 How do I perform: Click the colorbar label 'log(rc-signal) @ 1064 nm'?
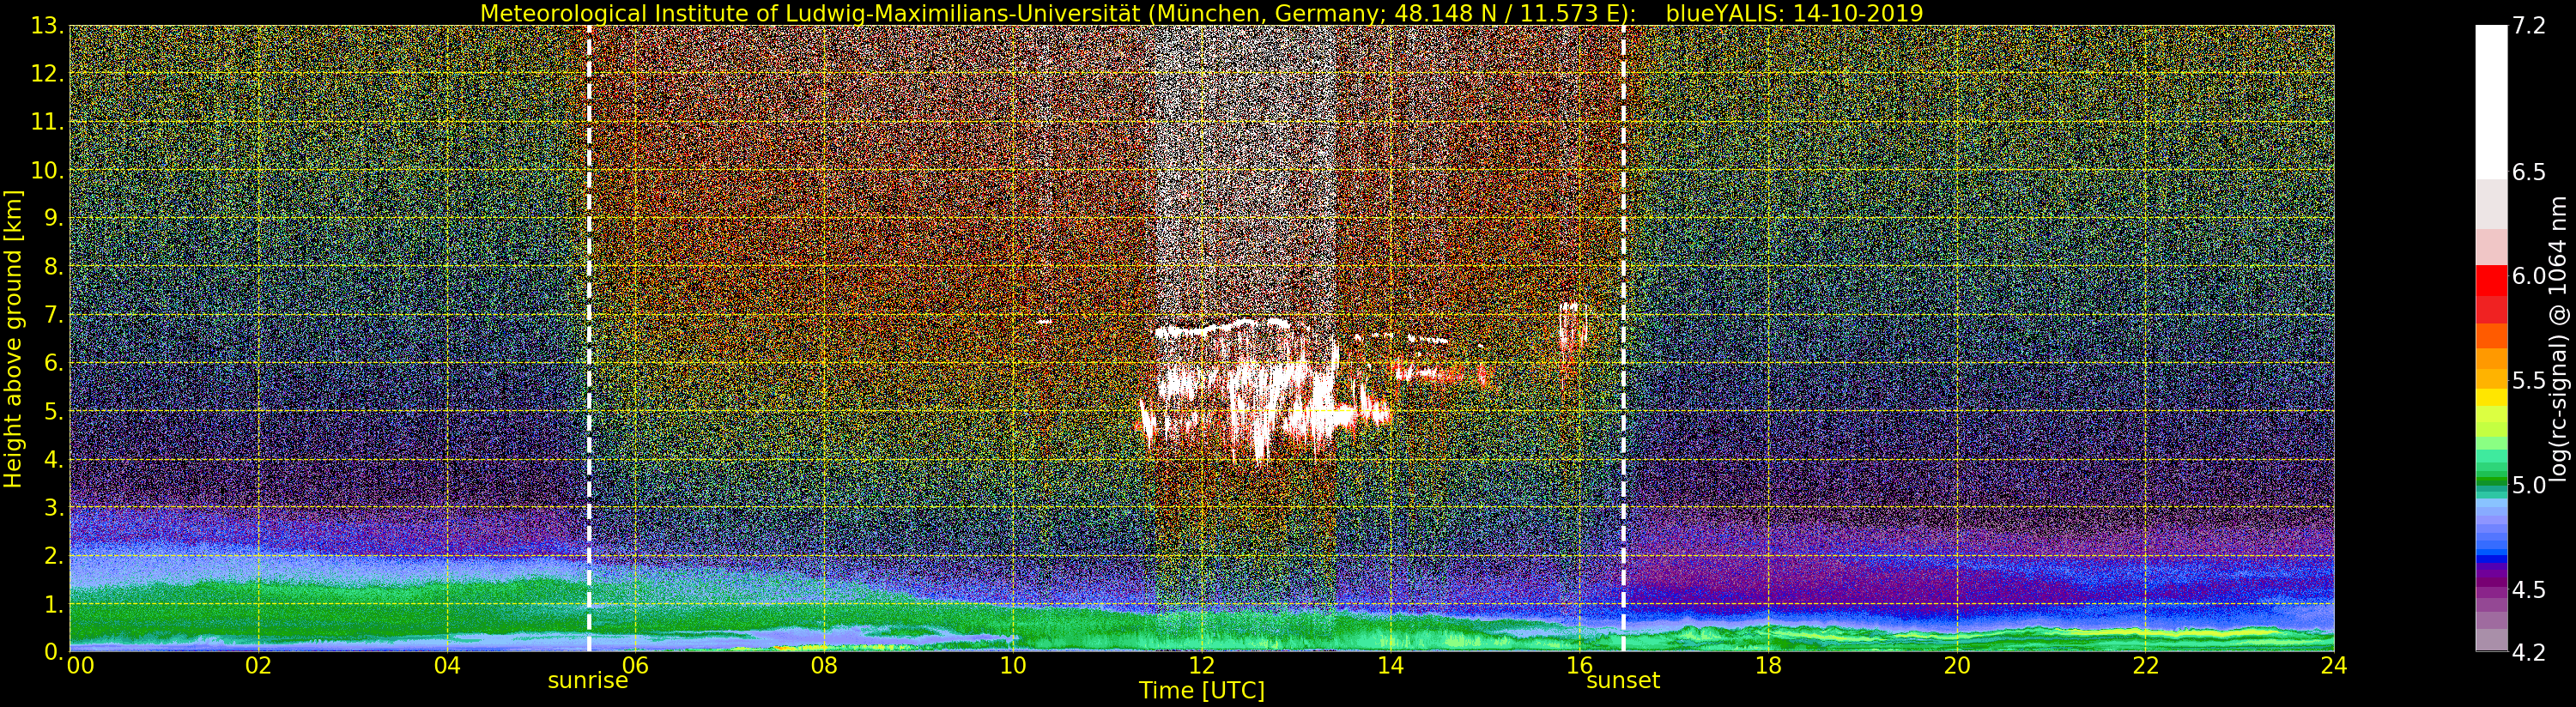point(2558,338)
